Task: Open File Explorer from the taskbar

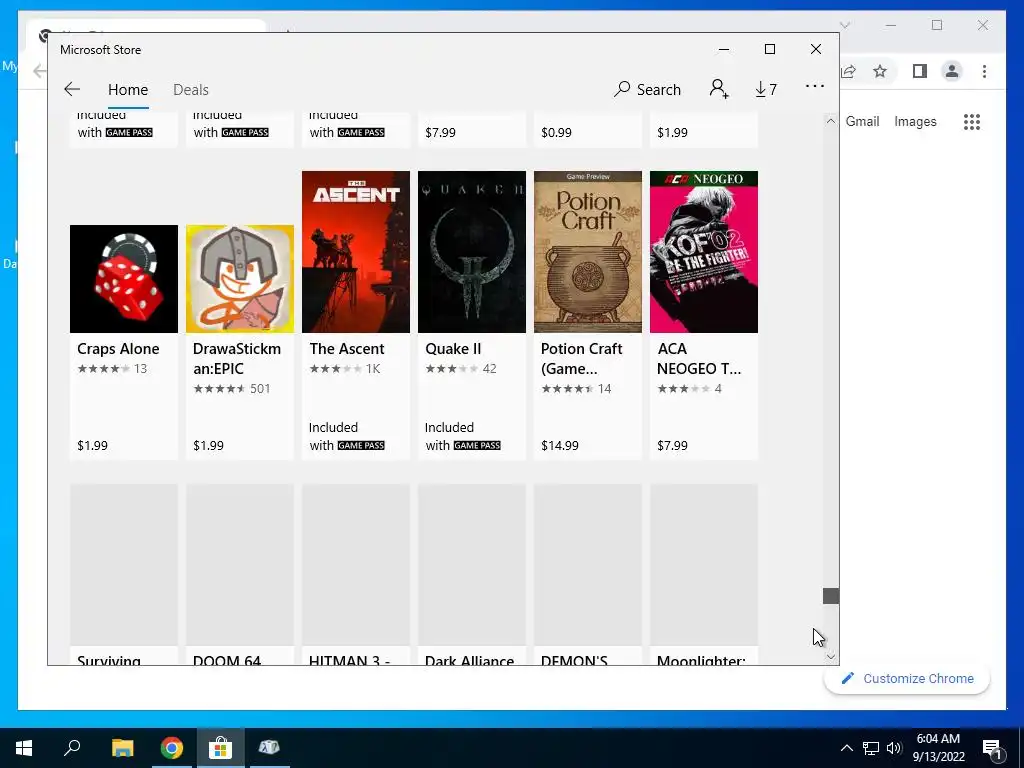Action: 122,748
